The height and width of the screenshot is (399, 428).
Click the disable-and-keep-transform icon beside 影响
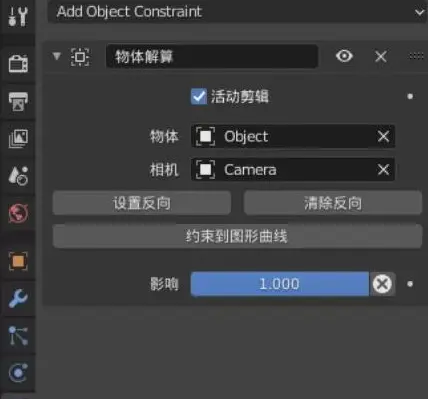pos(382,284)
